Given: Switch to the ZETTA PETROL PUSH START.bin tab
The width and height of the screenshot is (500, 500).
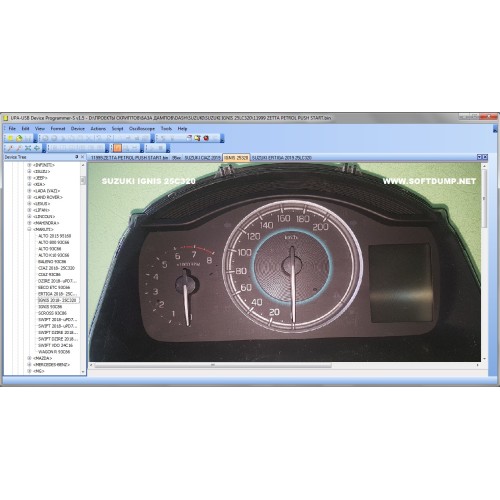Looking at the screenshot, I should coord(129,158).
